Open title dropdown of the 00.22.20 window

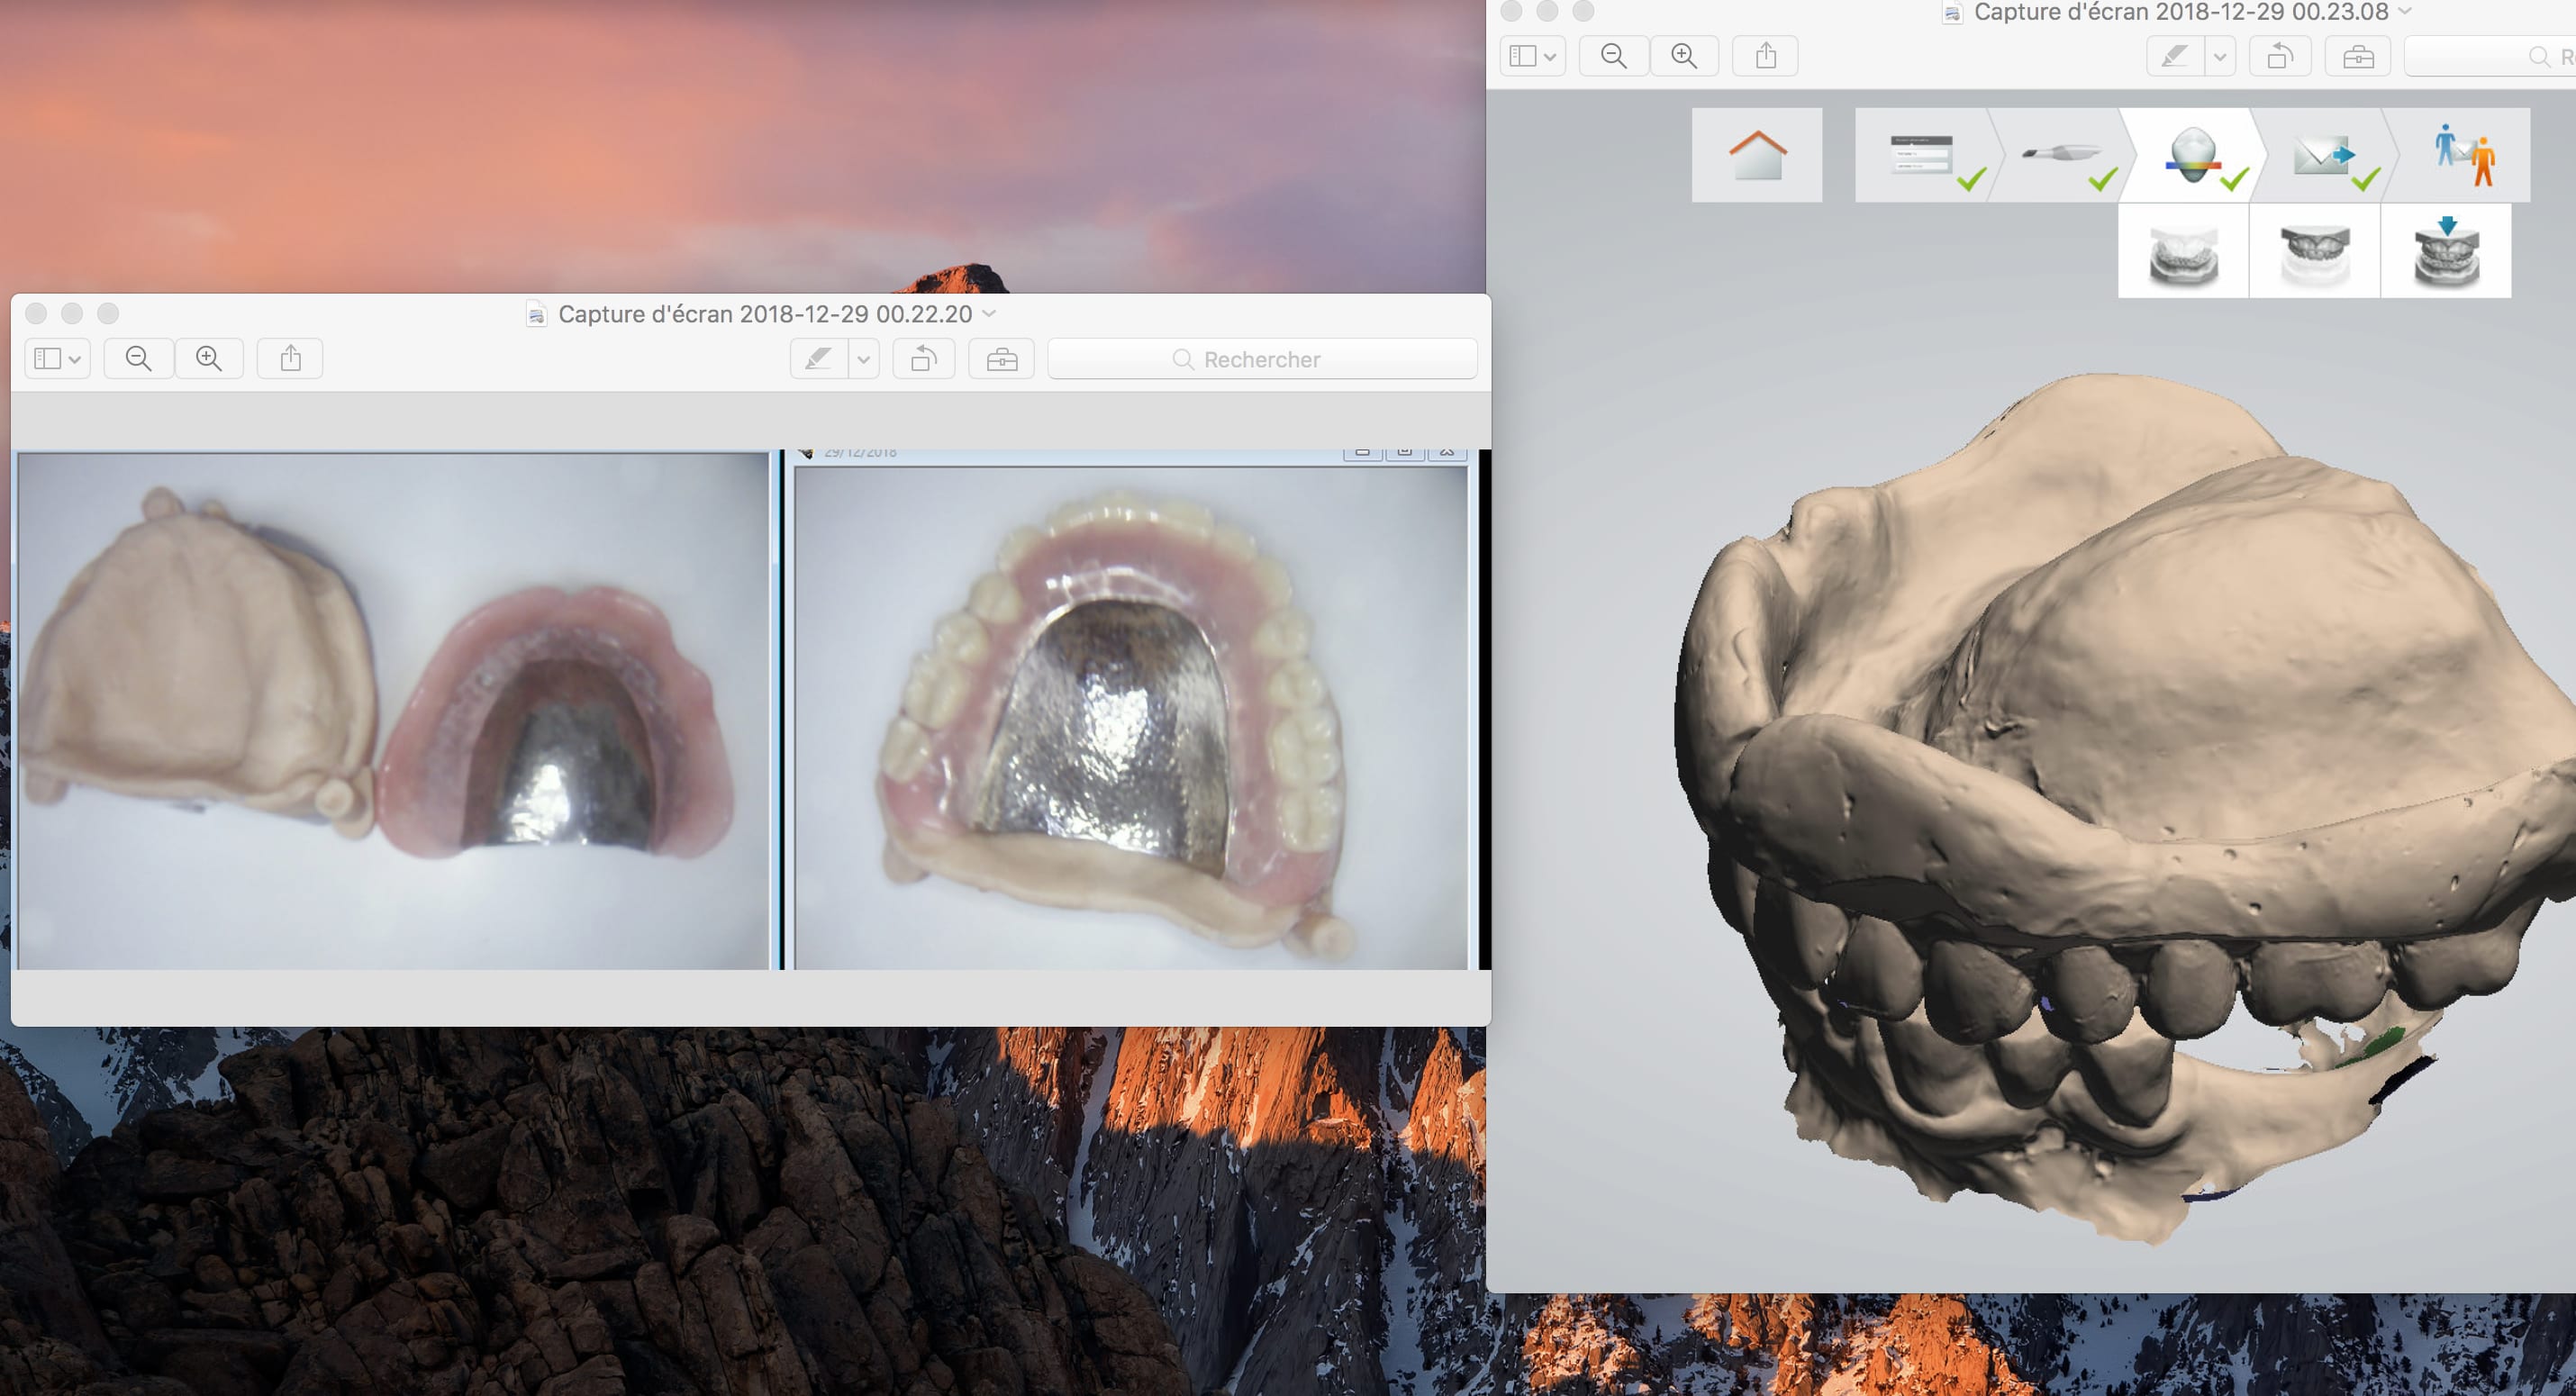pos(990,314)
